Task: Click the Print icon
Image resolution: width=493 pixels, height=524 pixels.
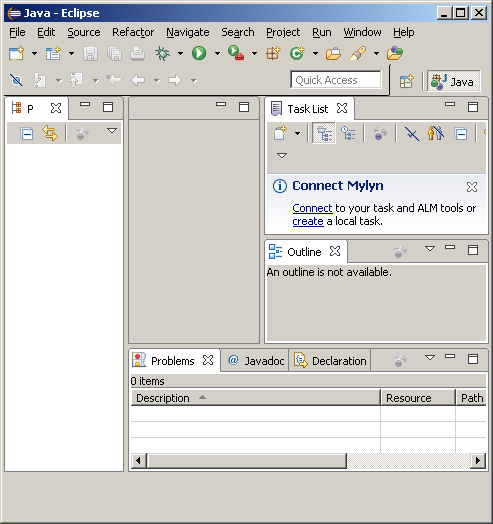Action: coord(137,53)
